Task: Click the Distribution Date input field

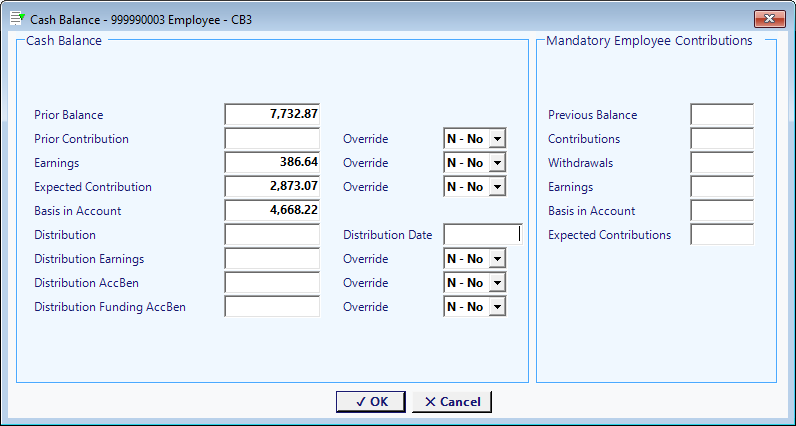Action: (483, 235)
